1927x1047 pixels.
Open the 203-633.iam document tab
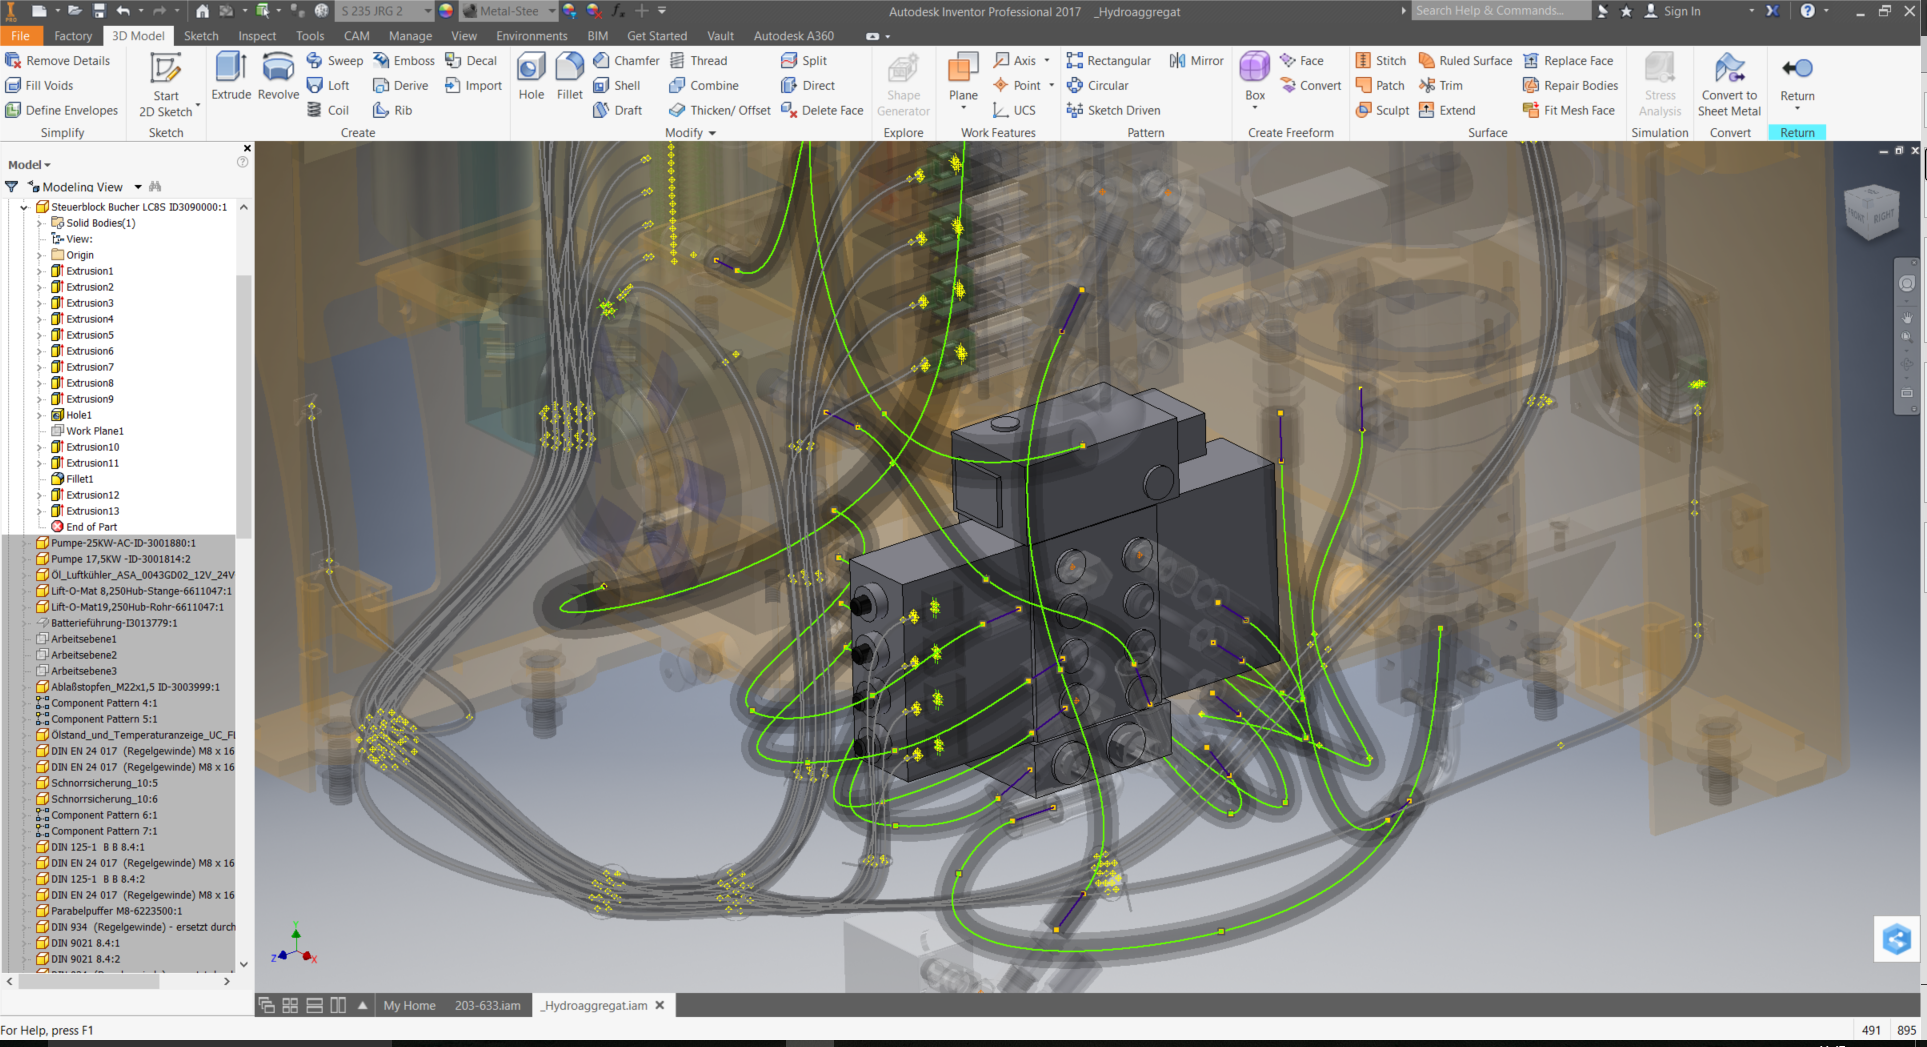tap(487, 1005)
